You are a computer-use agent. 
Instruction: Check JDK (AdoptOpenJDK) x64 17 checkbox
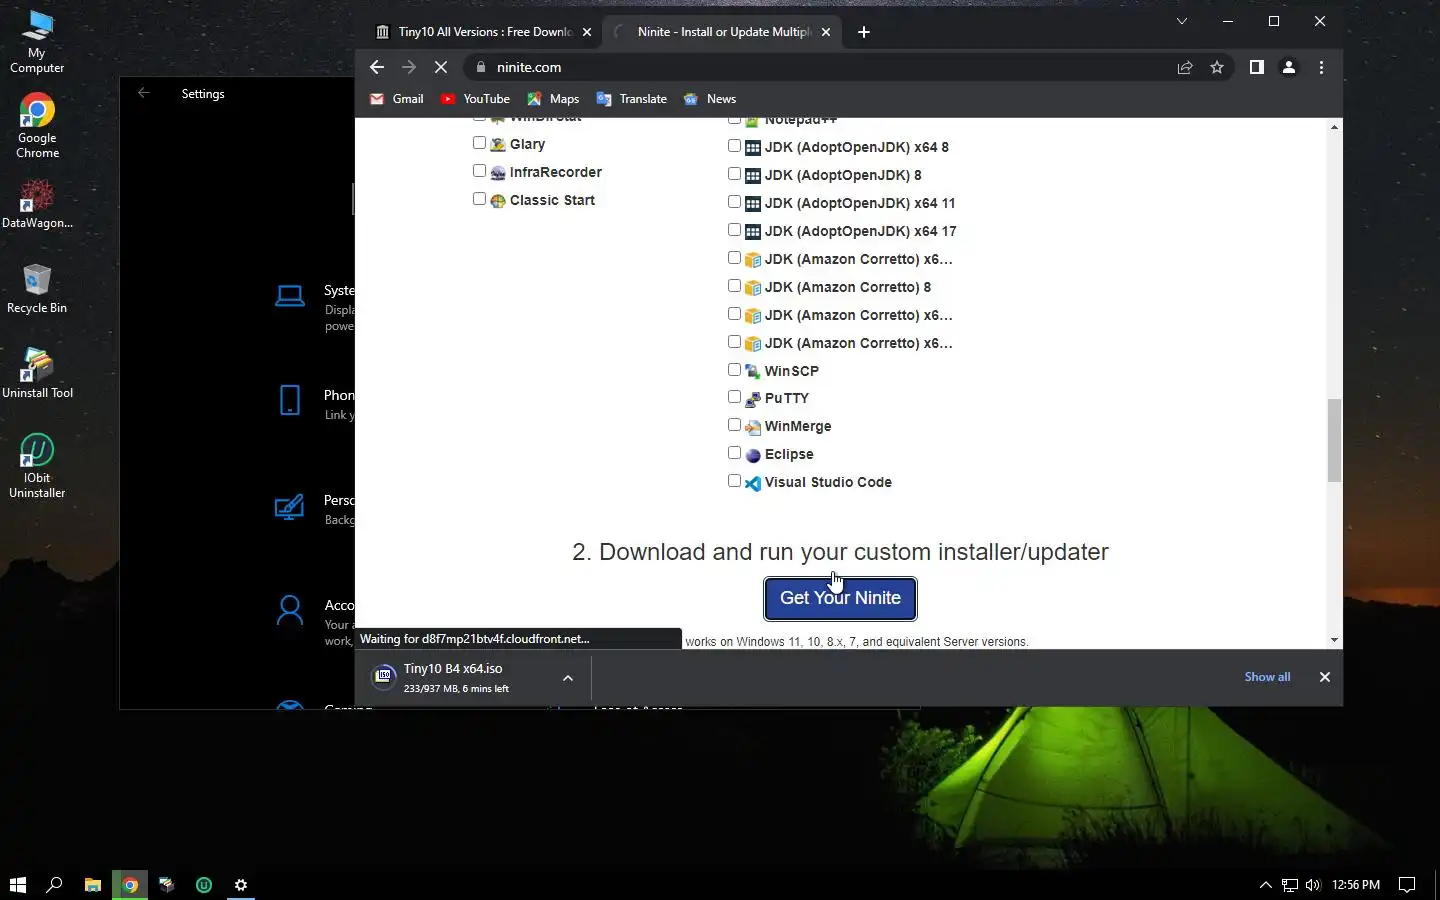(734, 230)
